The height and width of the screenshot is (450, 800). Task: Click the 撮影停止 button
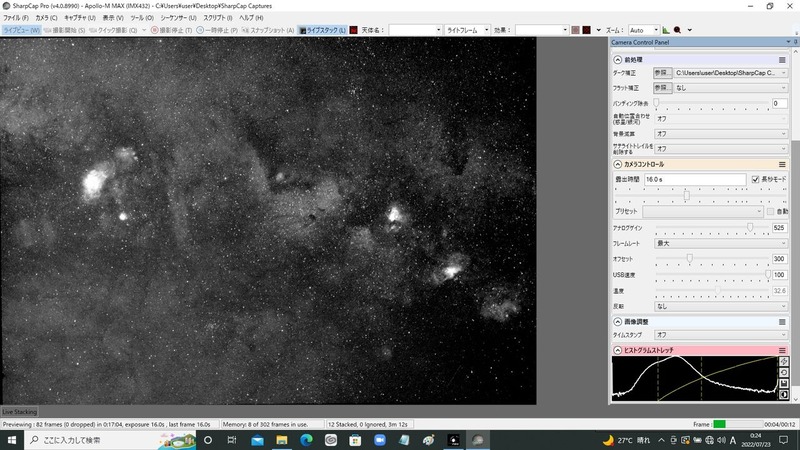171,30
